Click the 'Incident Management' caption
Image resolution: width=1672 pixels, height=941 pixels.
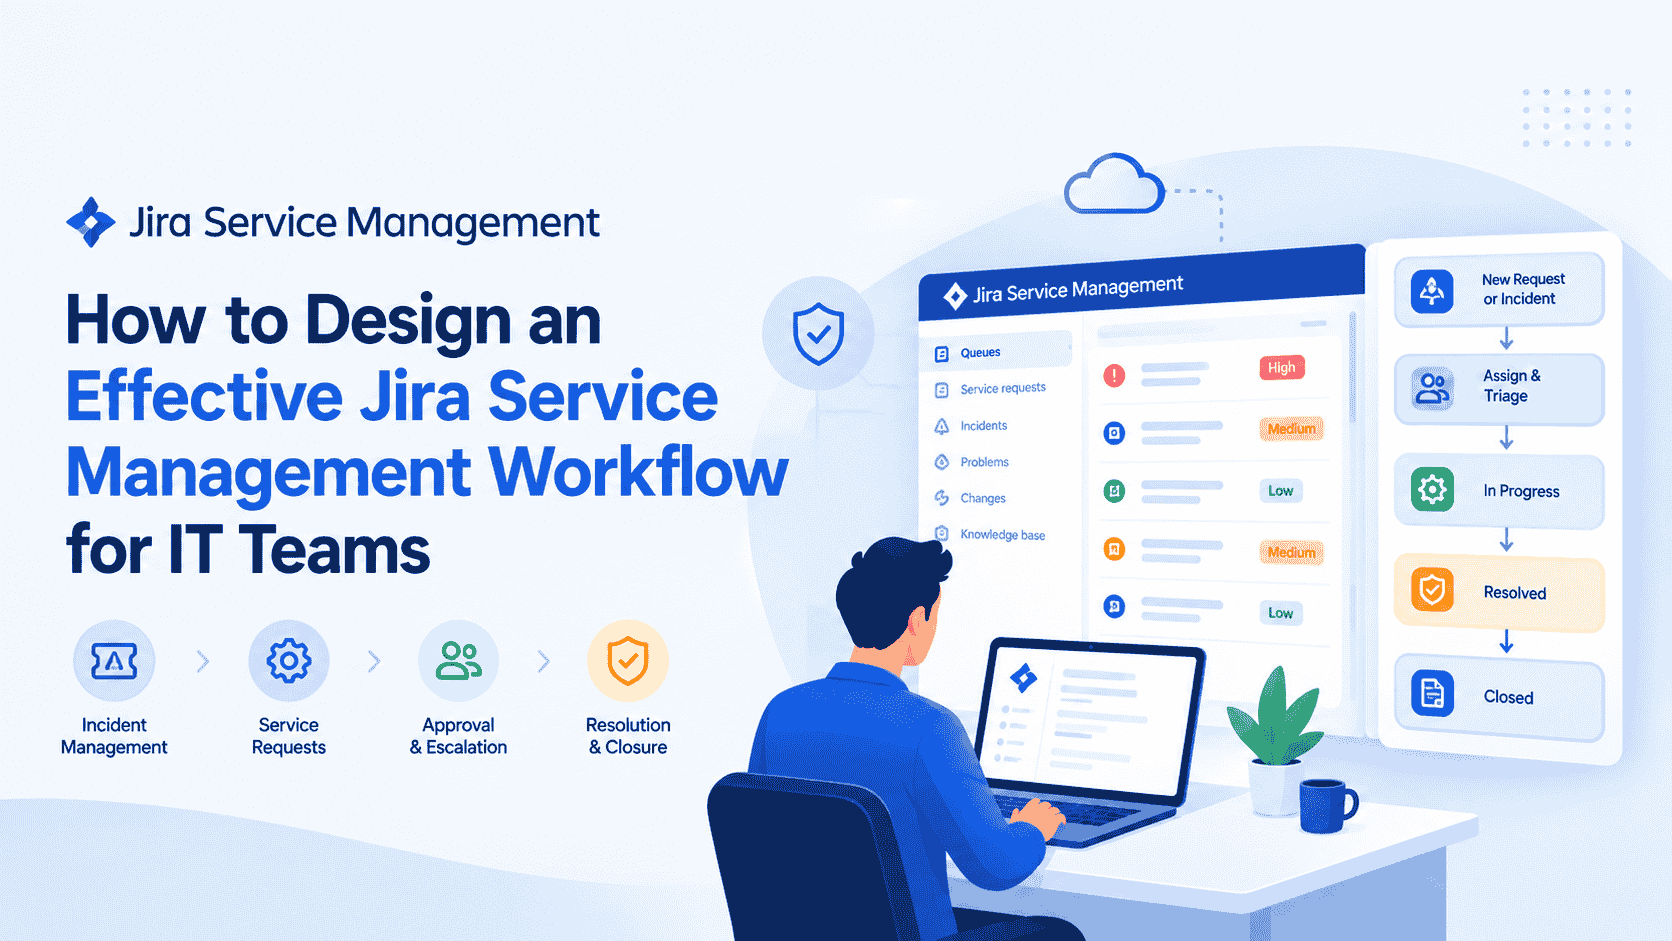coord(114,736)
